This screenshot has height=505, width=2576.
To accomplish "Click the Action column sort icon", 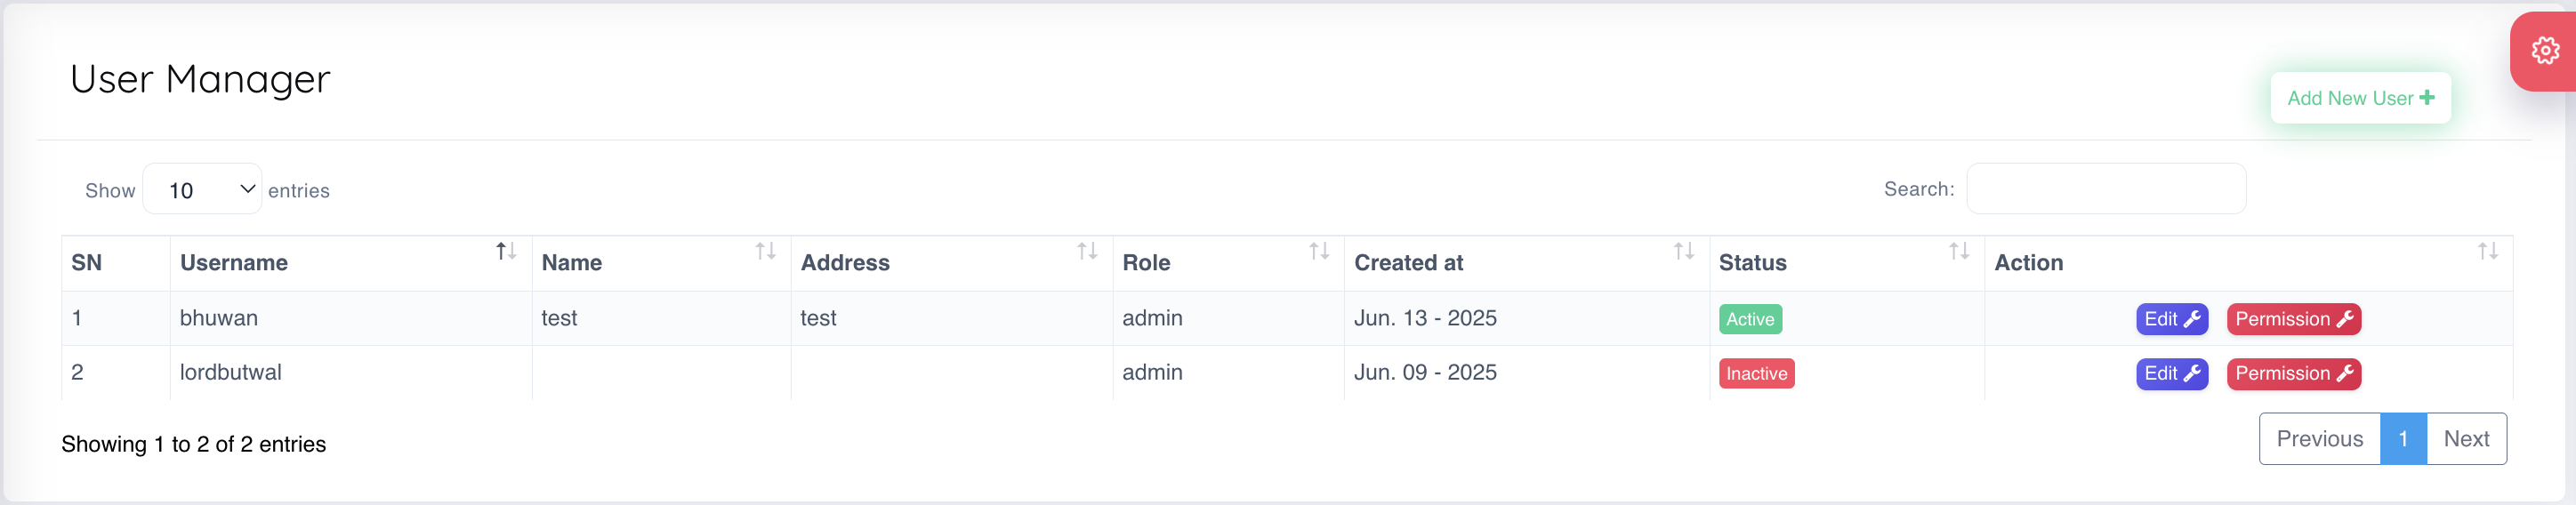I will tap(2488, 251).
